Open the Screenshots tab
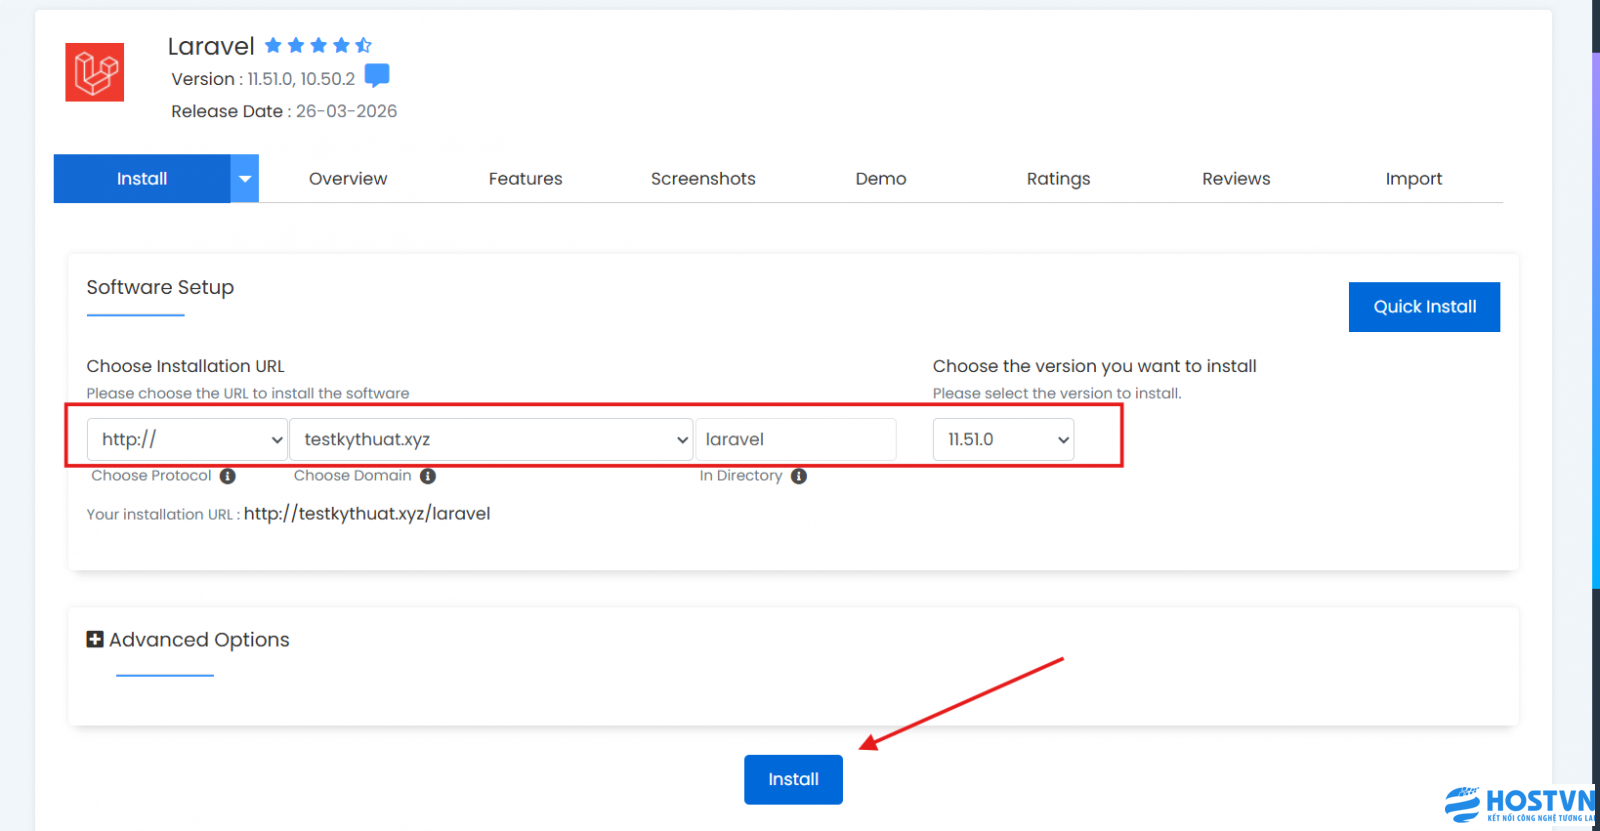The width and height of the screenshot is (1600, 831). [703, 179]
